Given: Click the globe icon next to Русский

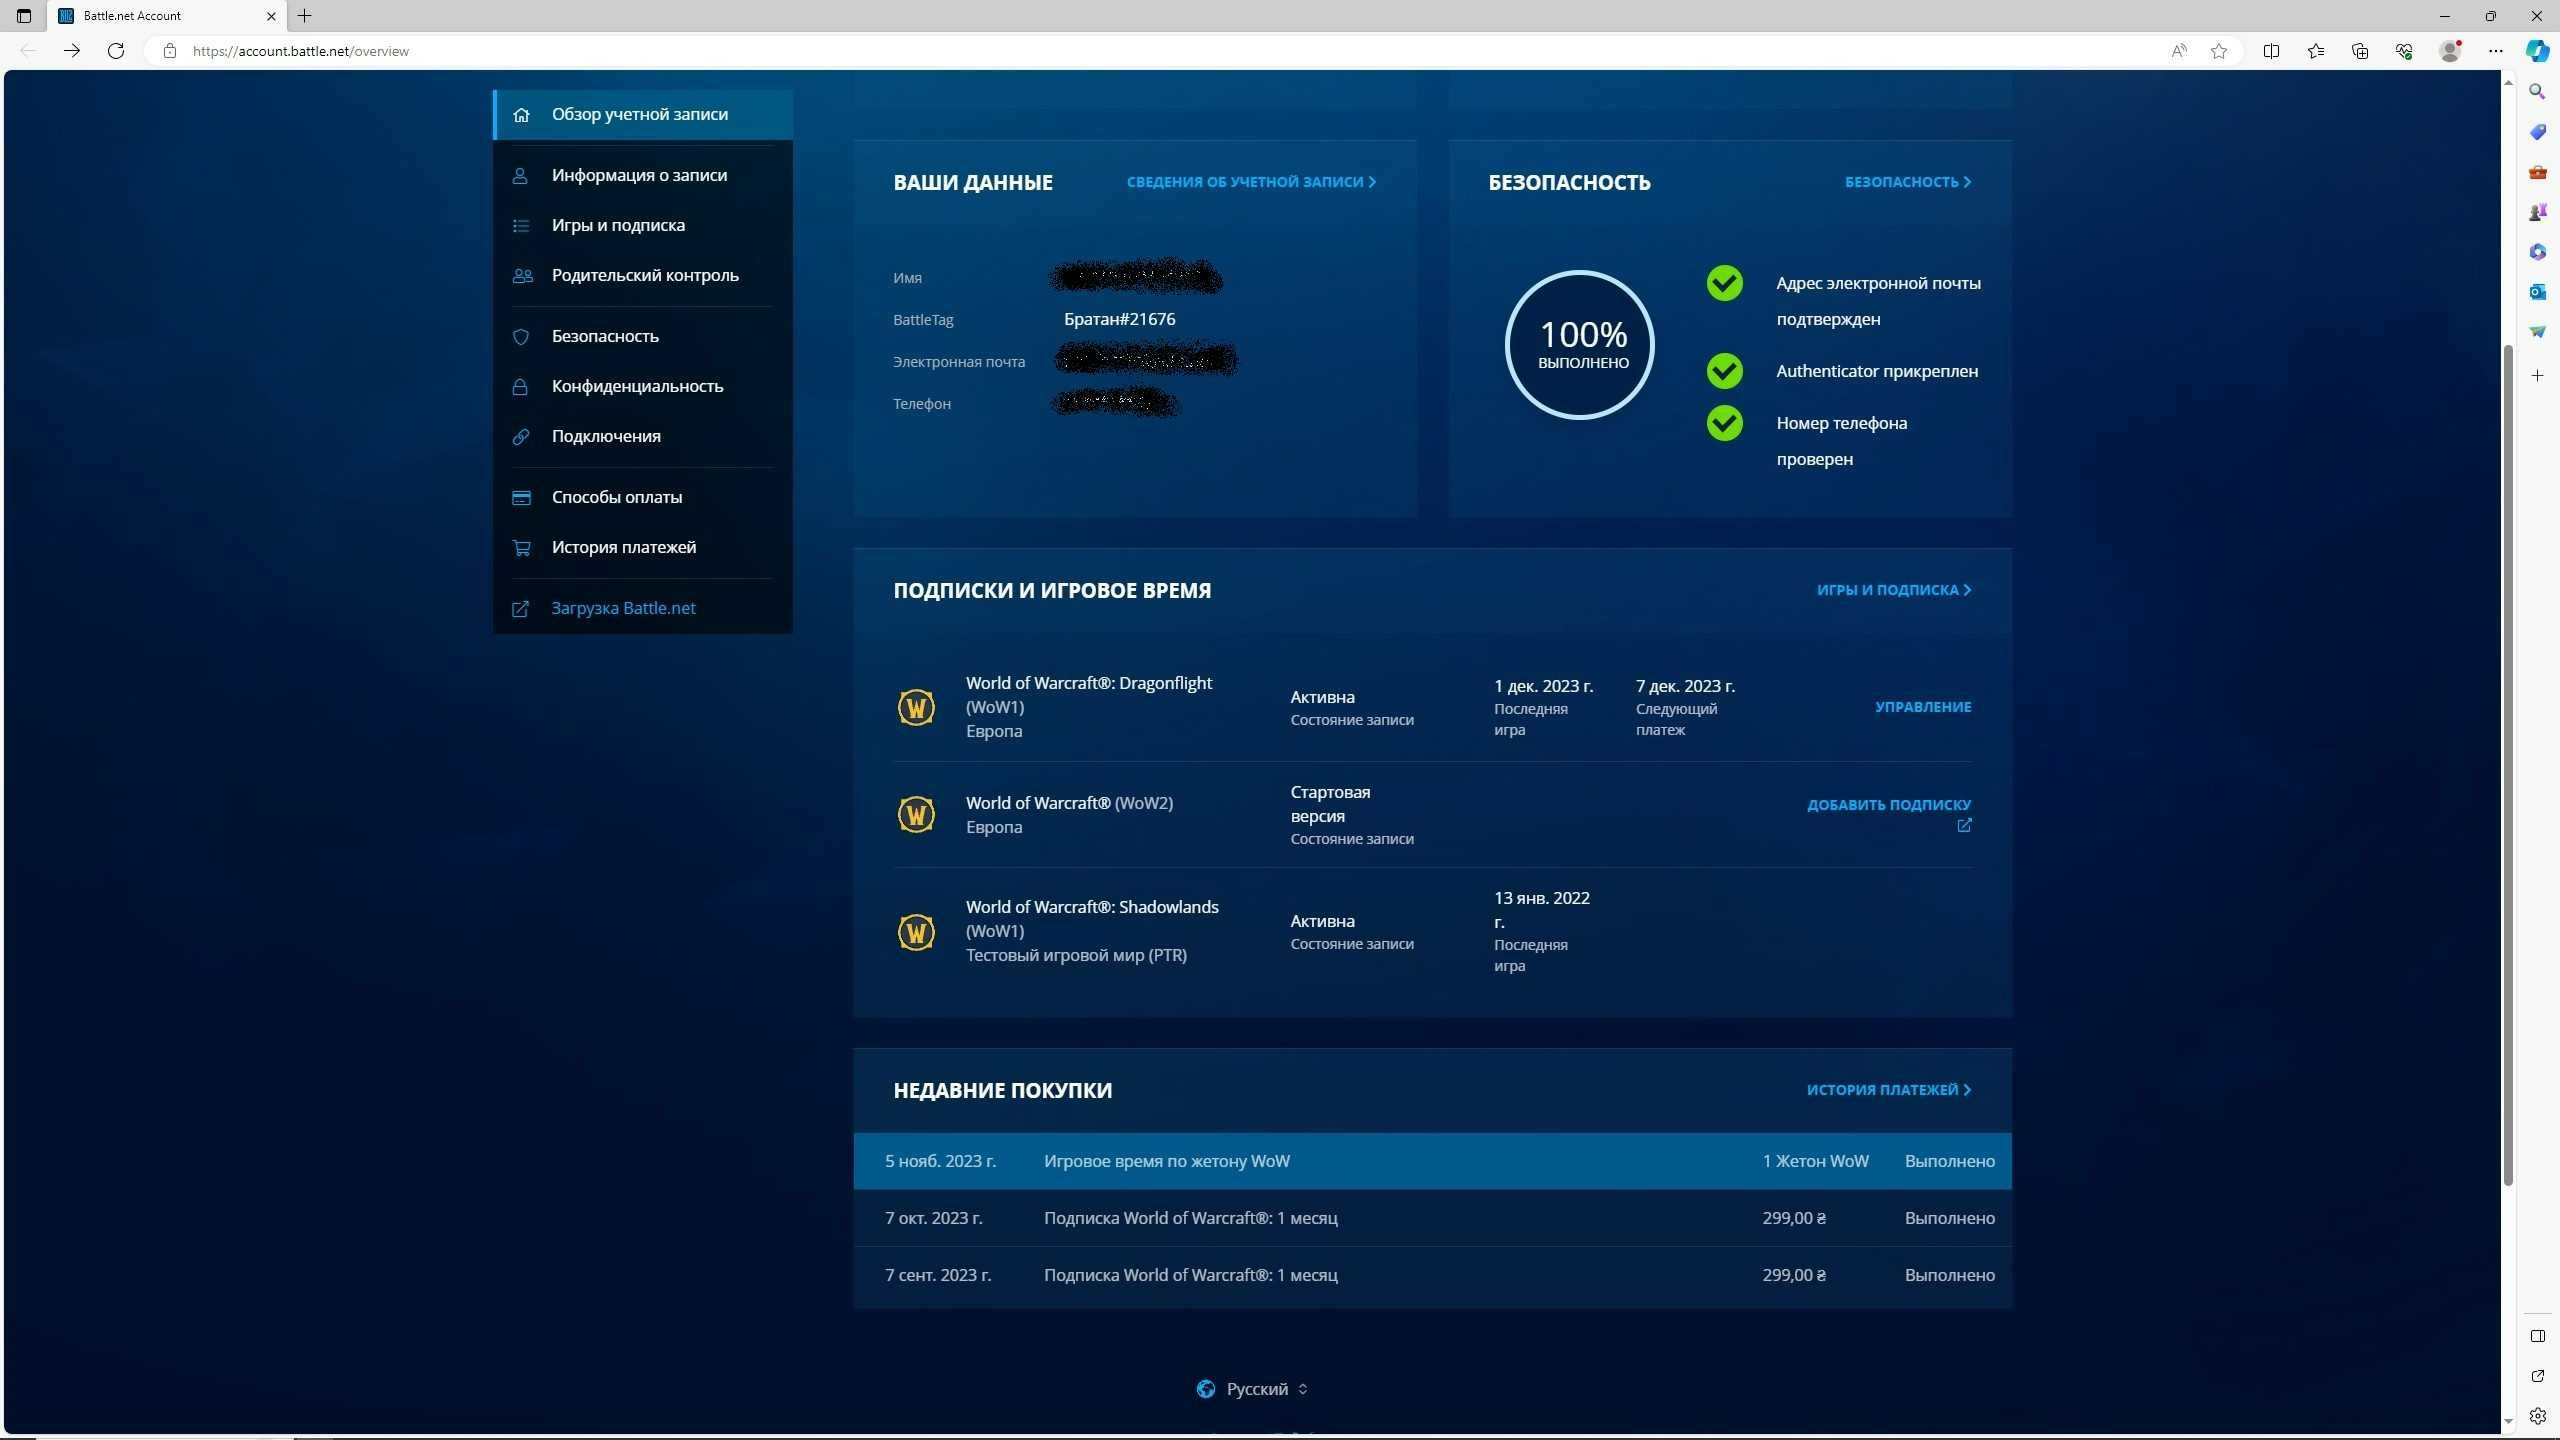Looking at the screenshot, I should pyautogui.click(x=1206, y=1389).
